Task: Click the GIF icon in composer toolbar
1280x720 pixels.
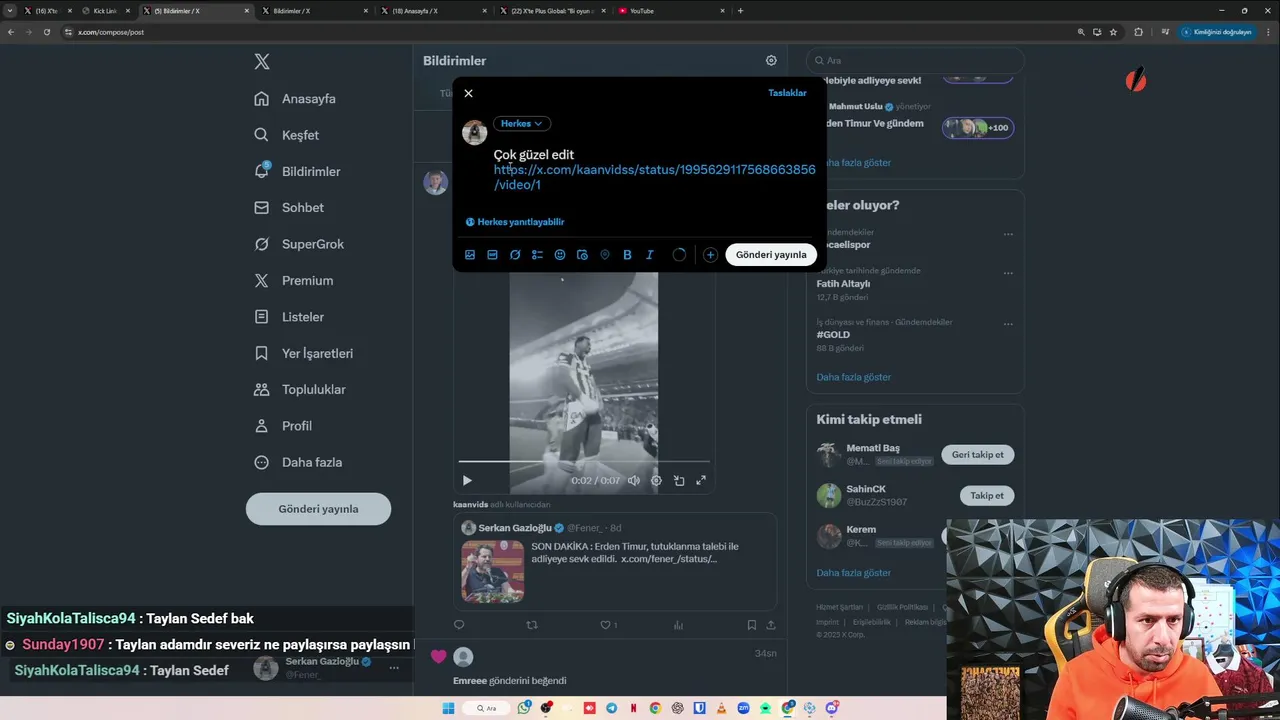Action: tap(492, 255)
